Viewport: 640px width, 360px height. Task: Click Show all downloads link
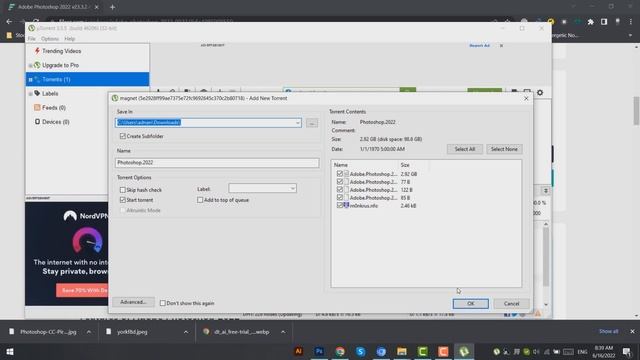608,331
